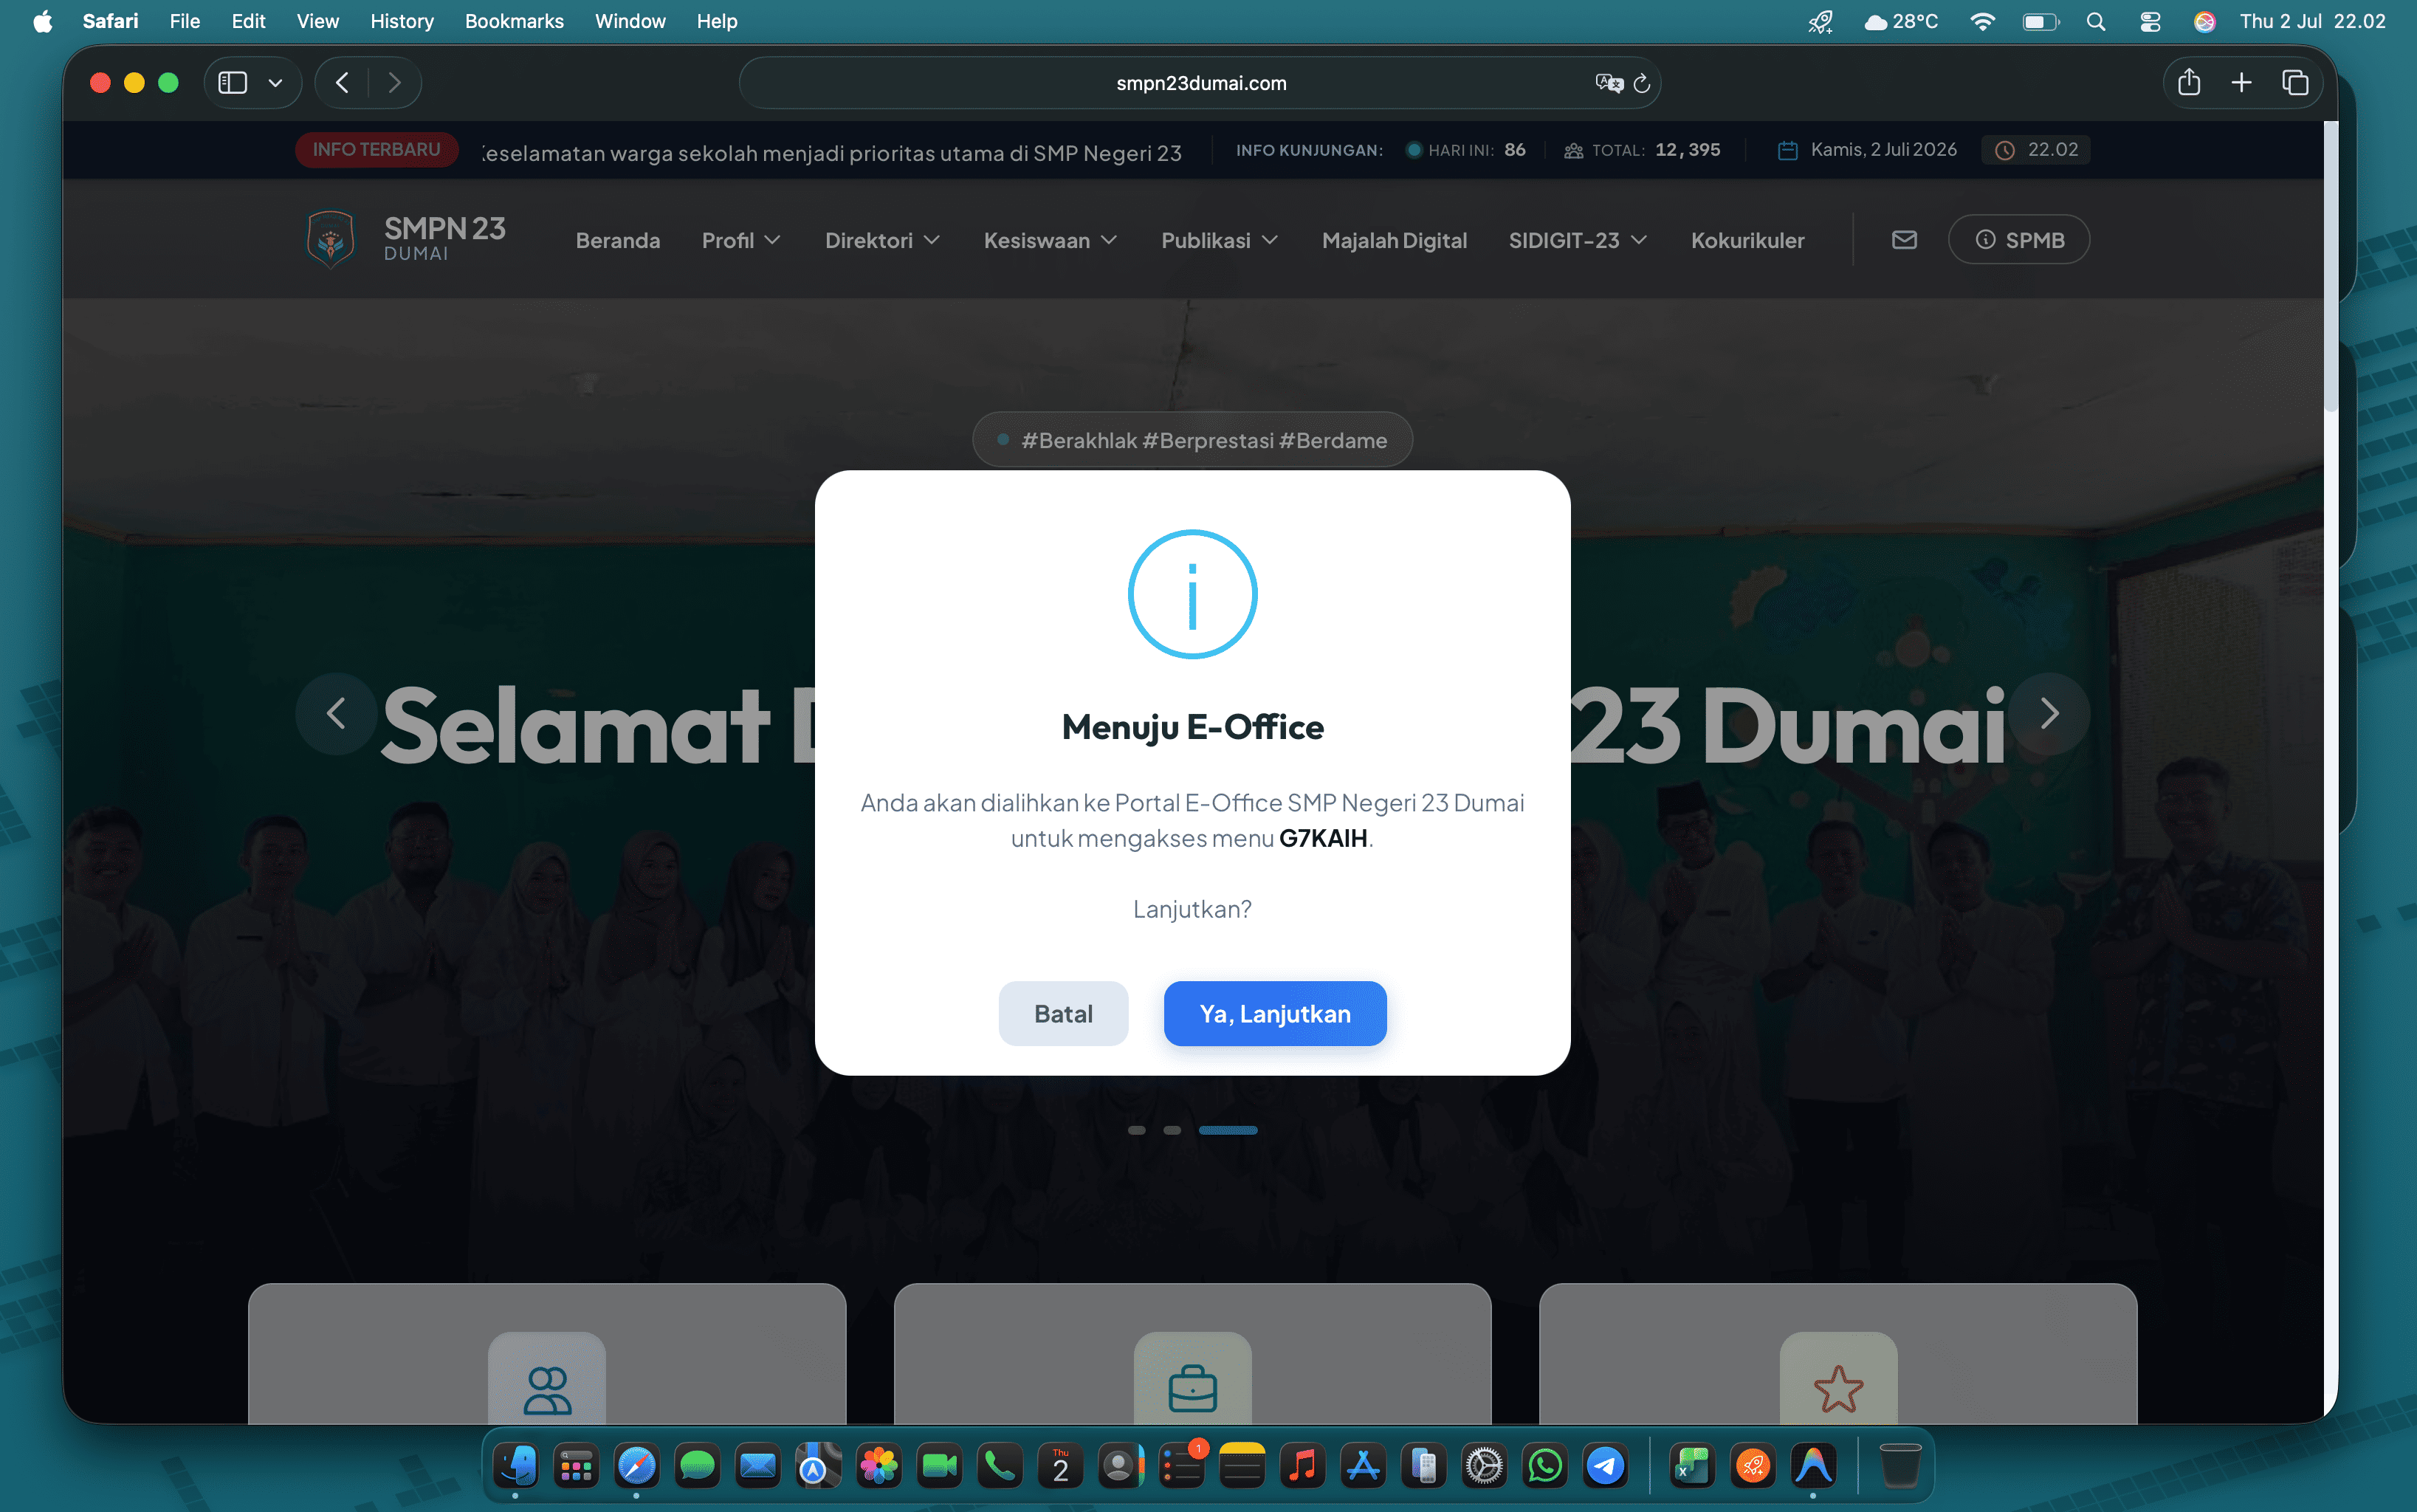Go to the previous hero slide
Screen dimensions: 2417x1512
336,714
